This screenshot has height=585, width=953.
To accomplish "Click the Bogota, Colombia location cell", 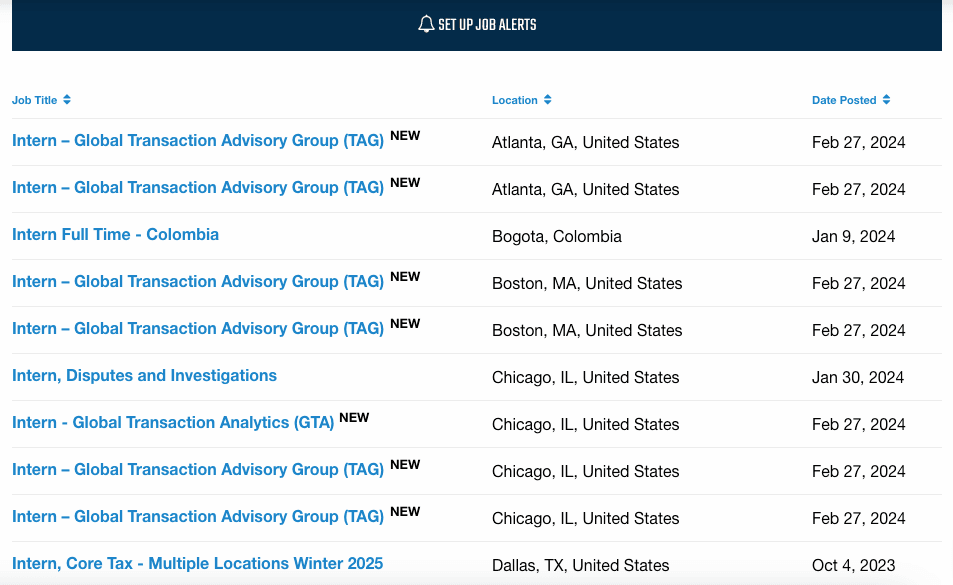I will (x=557, y=237).
